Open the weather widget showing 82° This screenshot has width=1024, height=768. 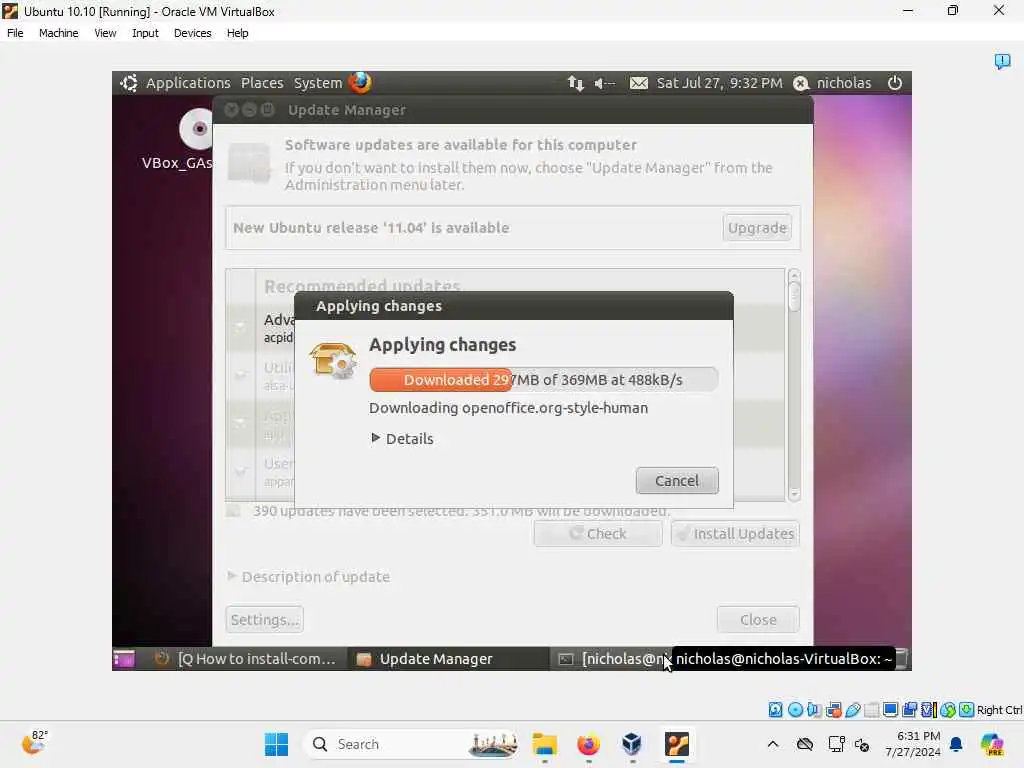click(34, 743)
